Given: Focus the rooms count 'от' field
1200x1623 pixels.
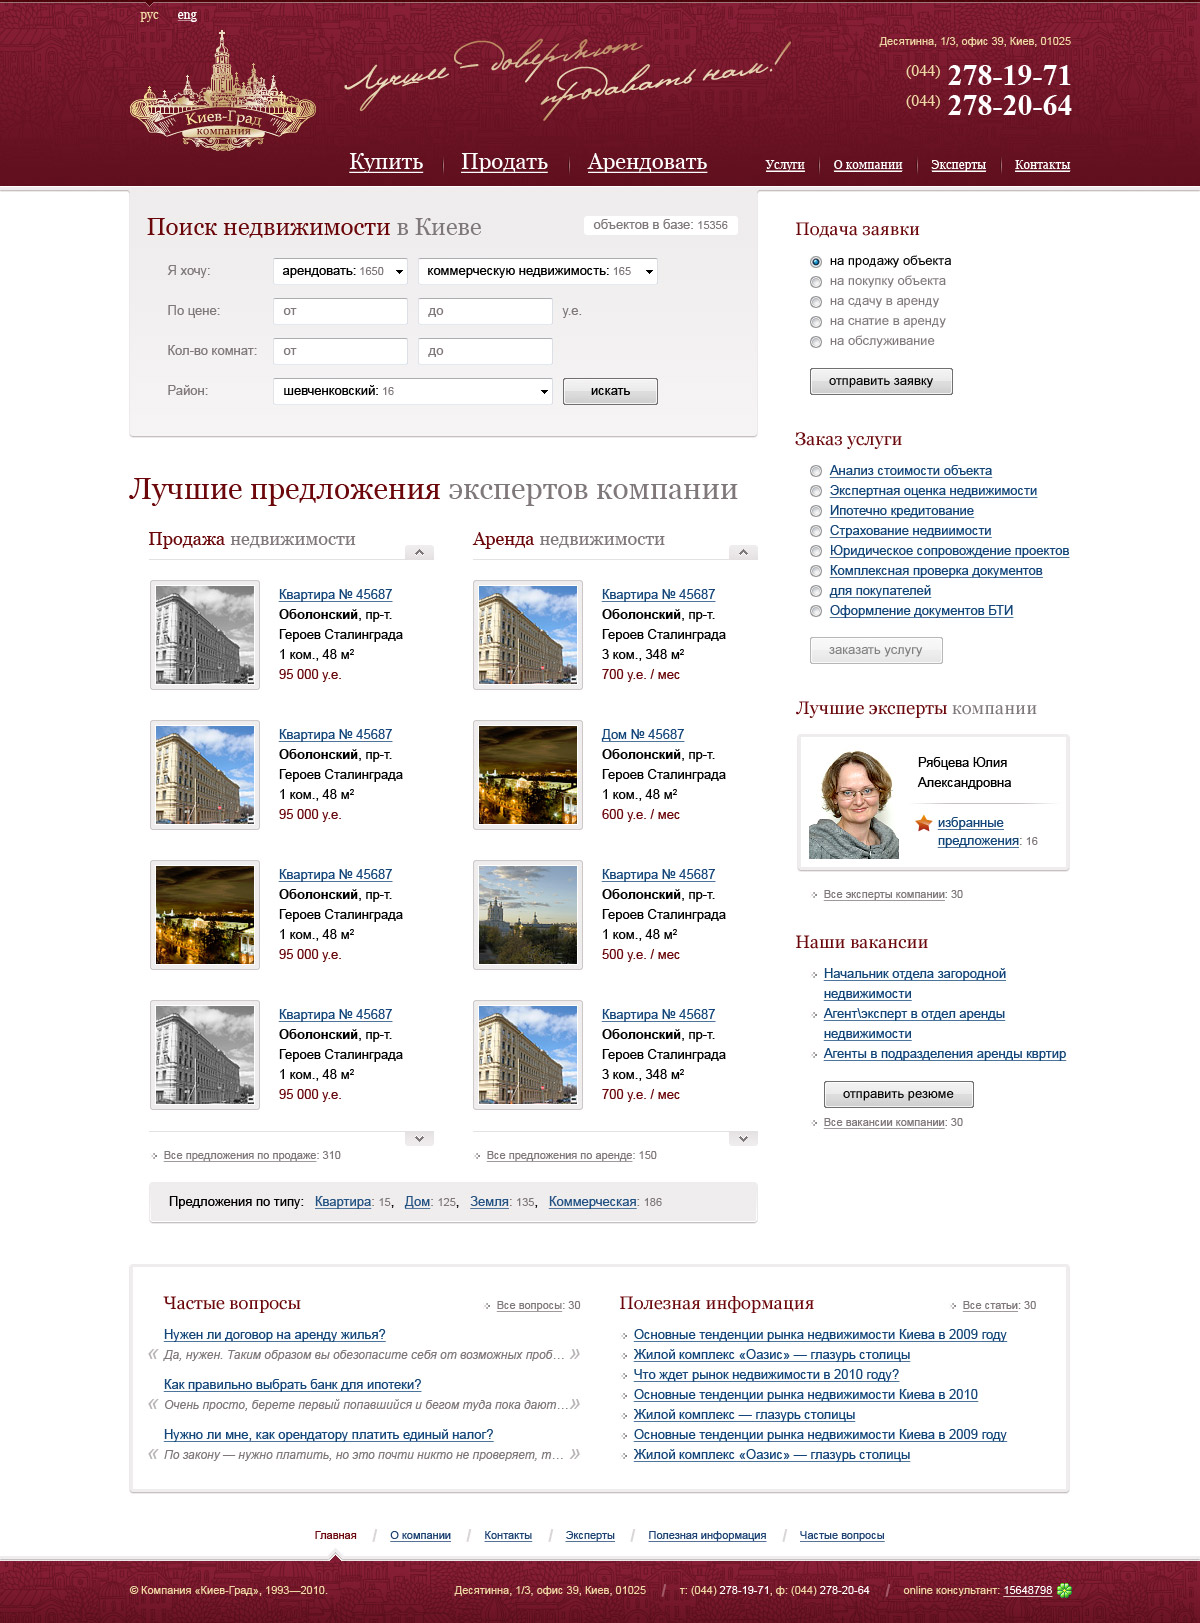Looking at the screenshot, I should [x=340, y=351].
